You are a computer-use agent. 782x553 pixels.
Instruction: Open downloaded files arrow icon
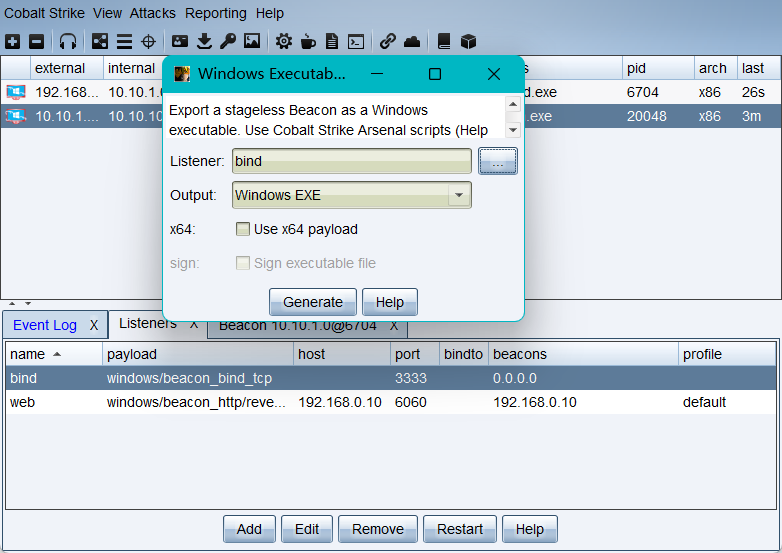(204, 41)
